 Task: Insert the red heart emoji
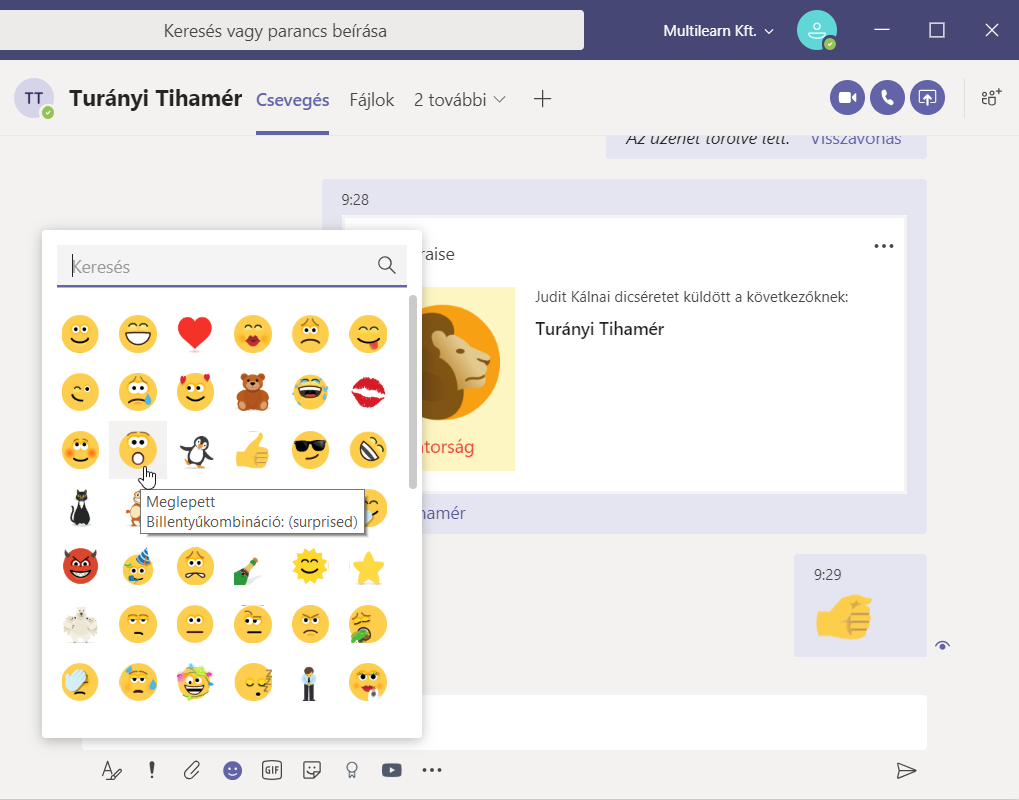[x=195, y=334]
